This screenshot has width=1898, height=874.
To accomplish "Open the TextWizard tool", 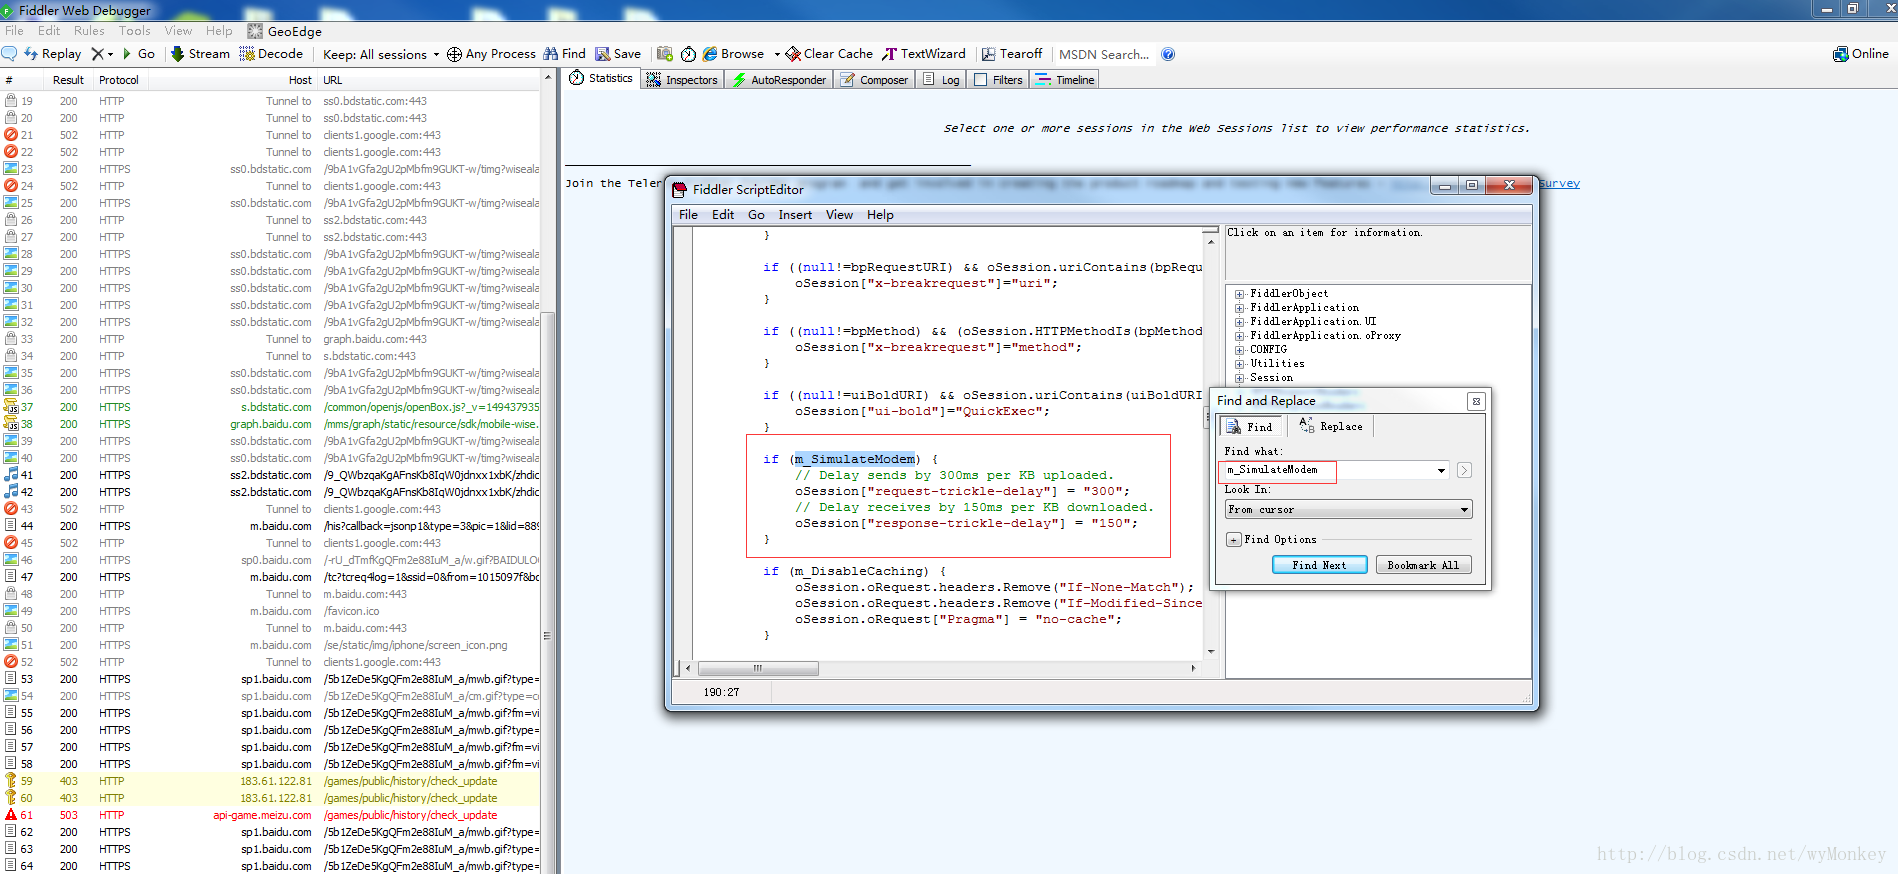I will tap(924, 54).
